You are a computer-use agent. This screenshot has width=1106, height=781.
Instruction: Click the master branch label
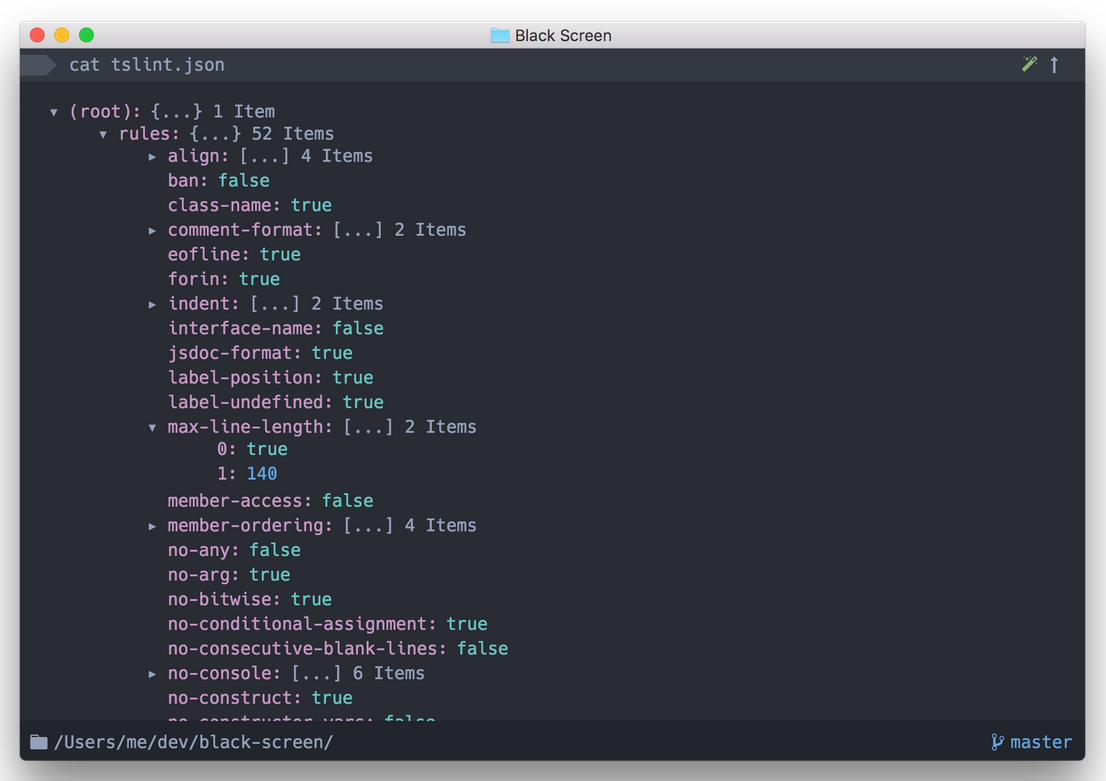pos(1041,742)
